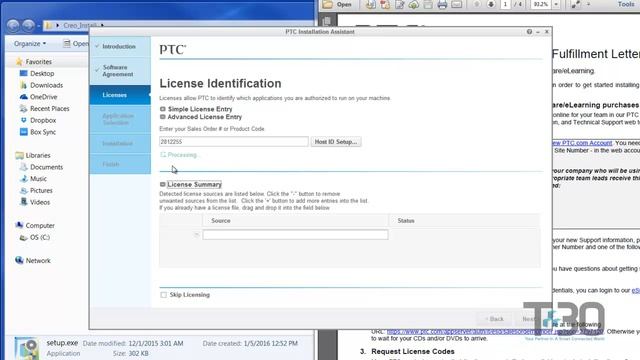Click the Print icon in PDF toolbar

[442, 4]
